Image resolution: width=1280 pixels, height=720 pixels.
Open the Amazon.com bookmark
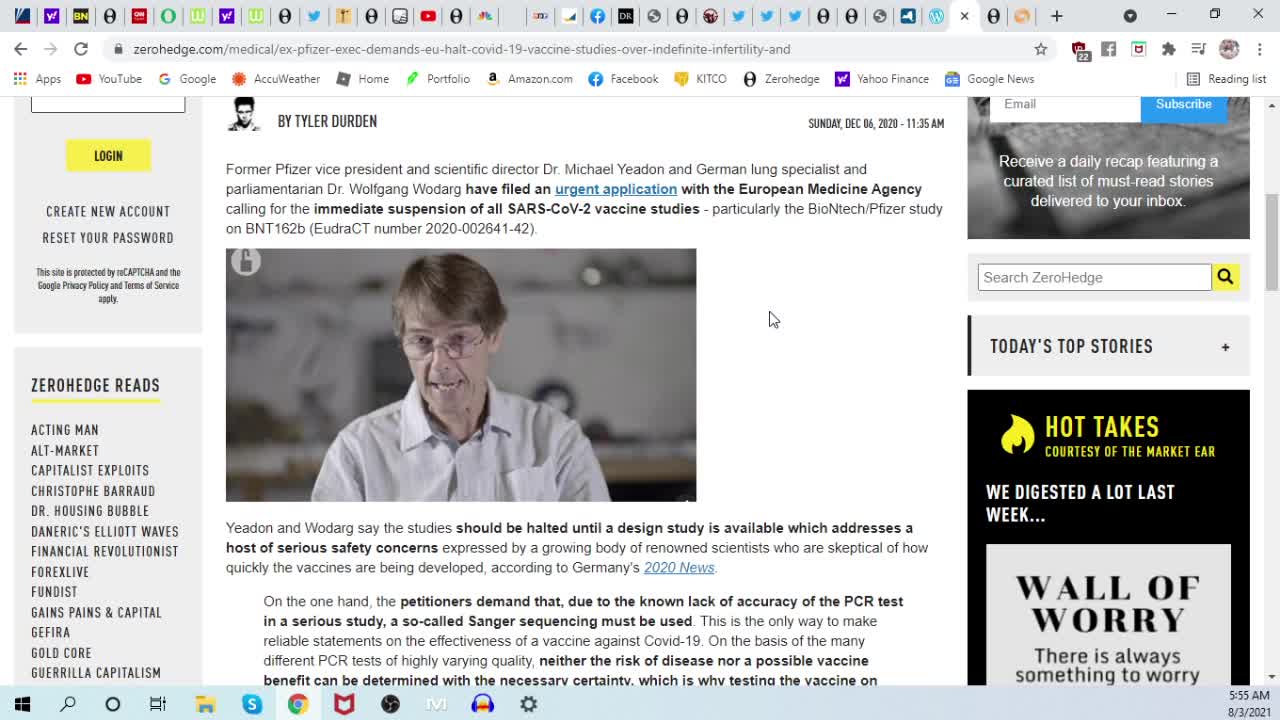(529, 79)
